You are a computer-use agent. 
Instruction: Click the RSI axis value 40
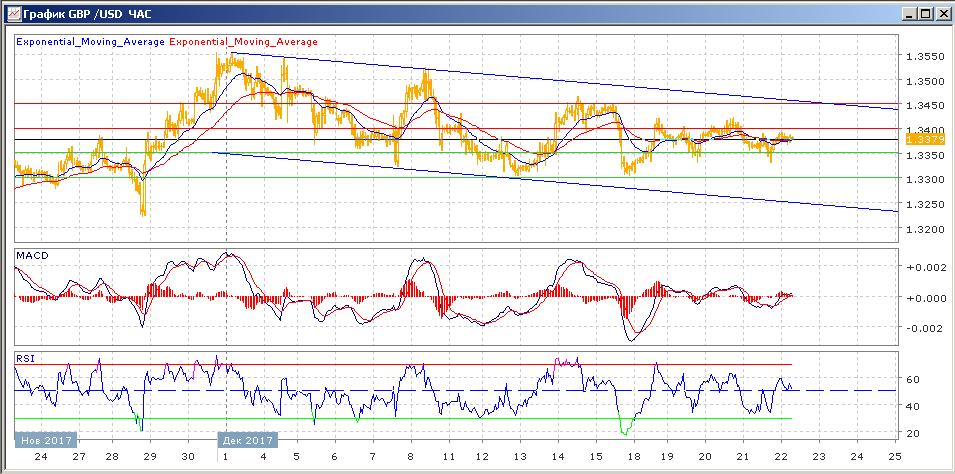coord(913,406)
